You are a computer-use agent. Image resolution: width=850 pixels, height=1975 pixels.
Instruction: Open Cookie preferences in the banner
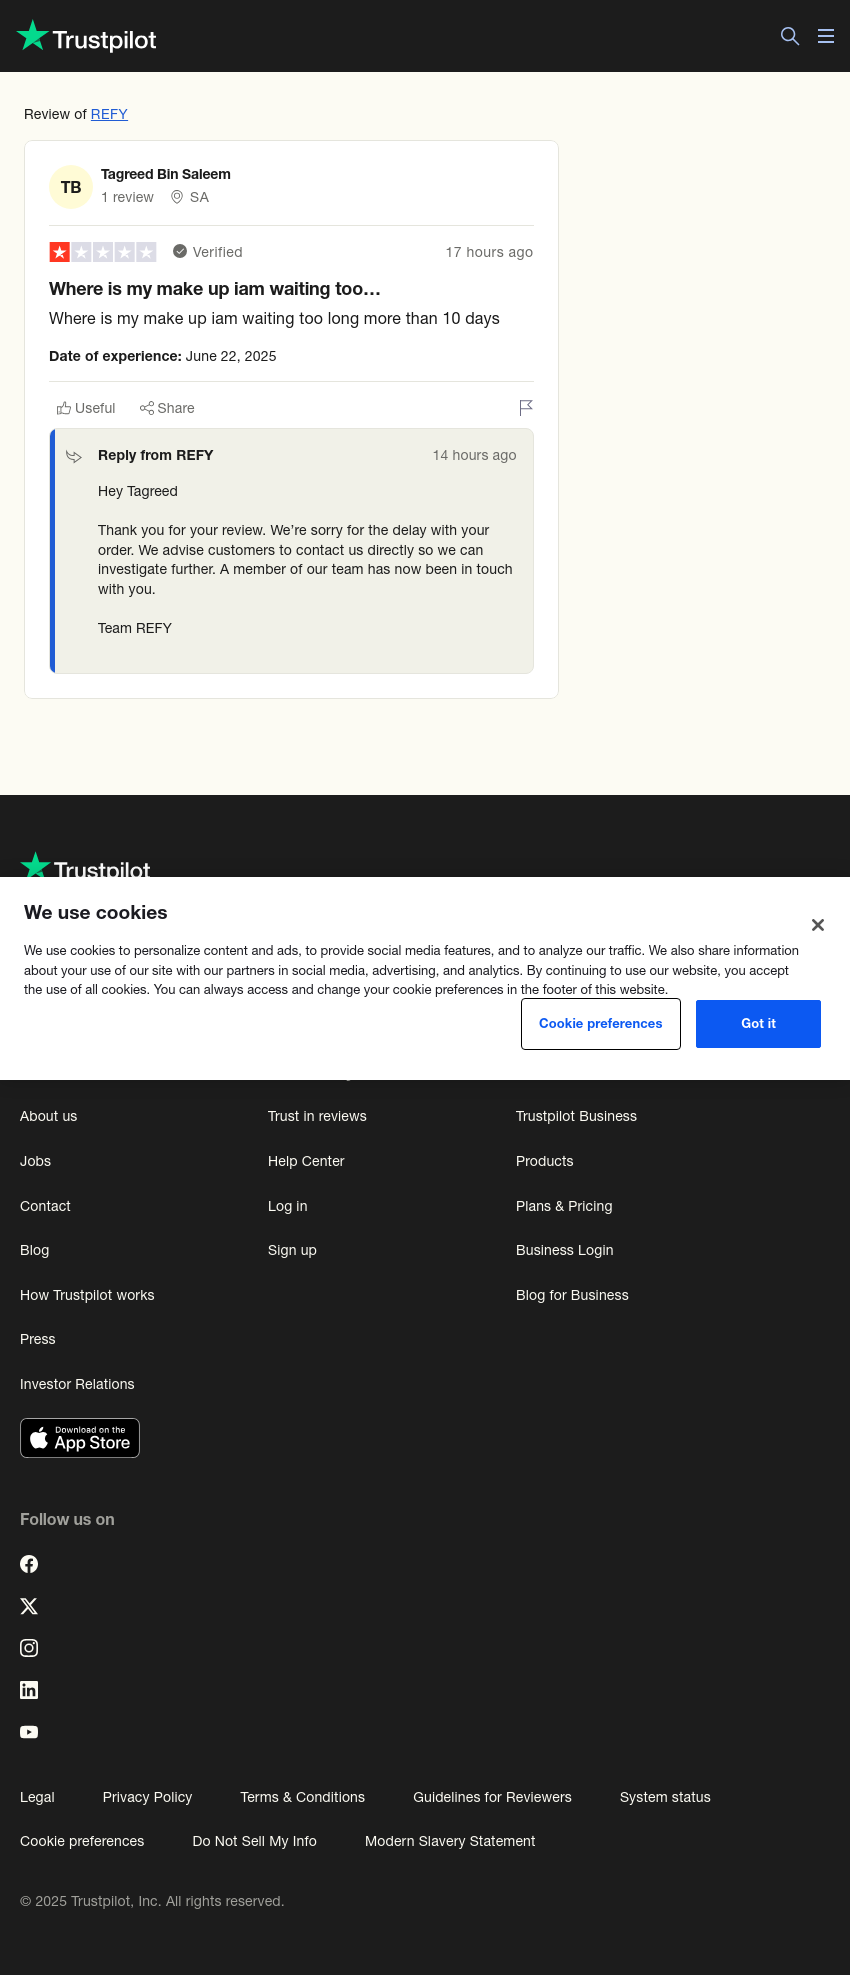click(601, 1024)
